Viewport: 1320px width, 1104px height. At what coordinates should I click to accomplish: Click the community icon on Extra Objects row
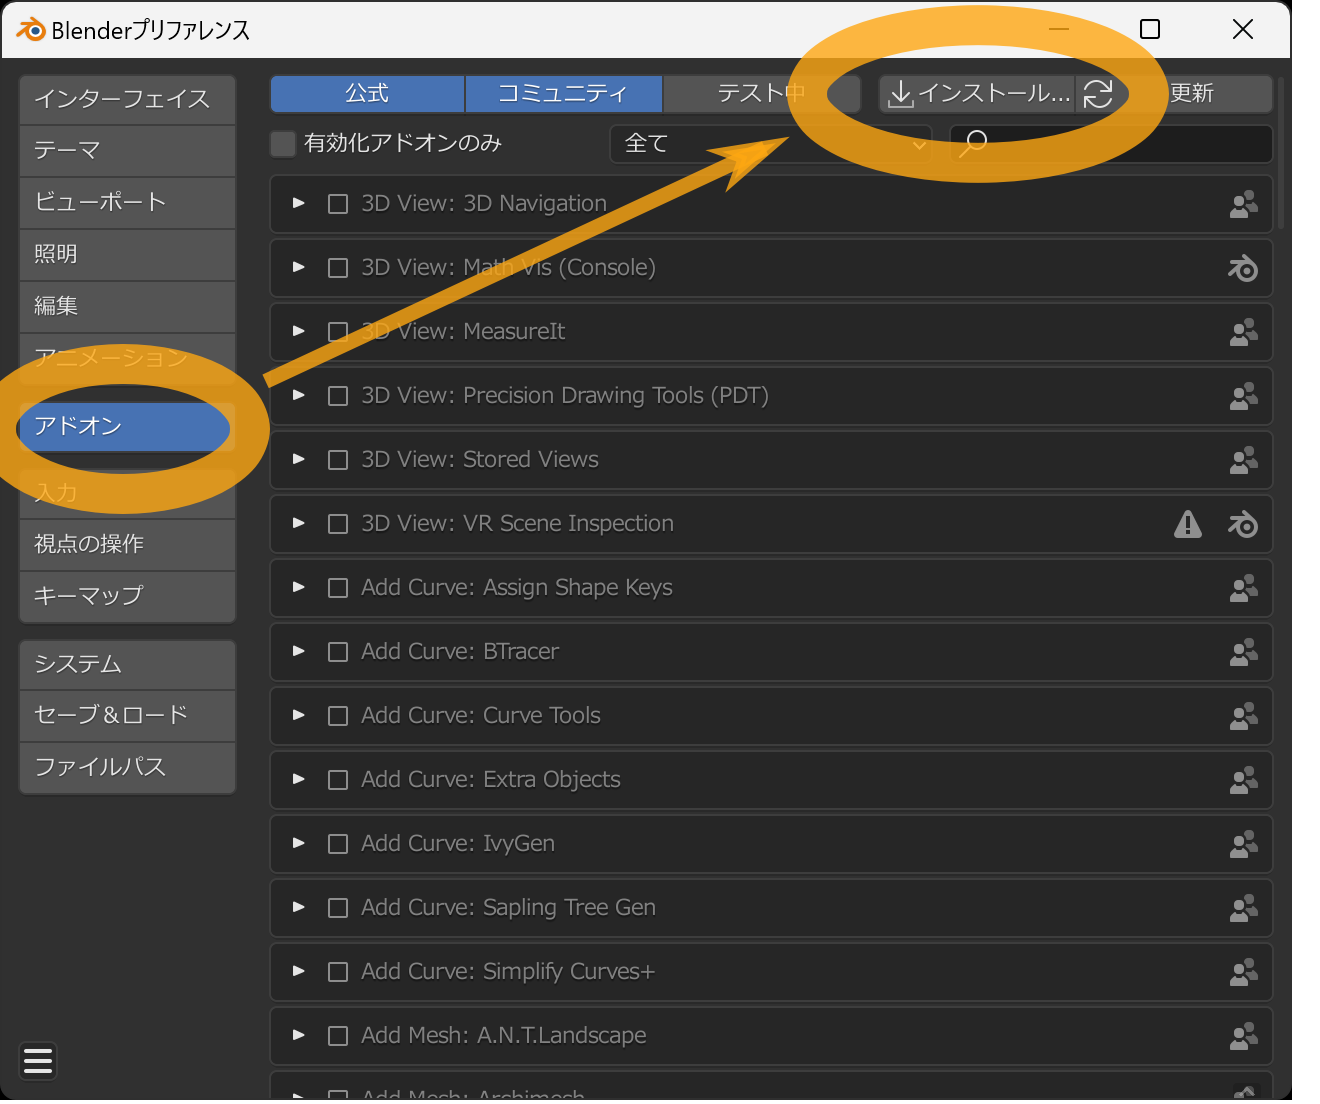point(1243,780)
